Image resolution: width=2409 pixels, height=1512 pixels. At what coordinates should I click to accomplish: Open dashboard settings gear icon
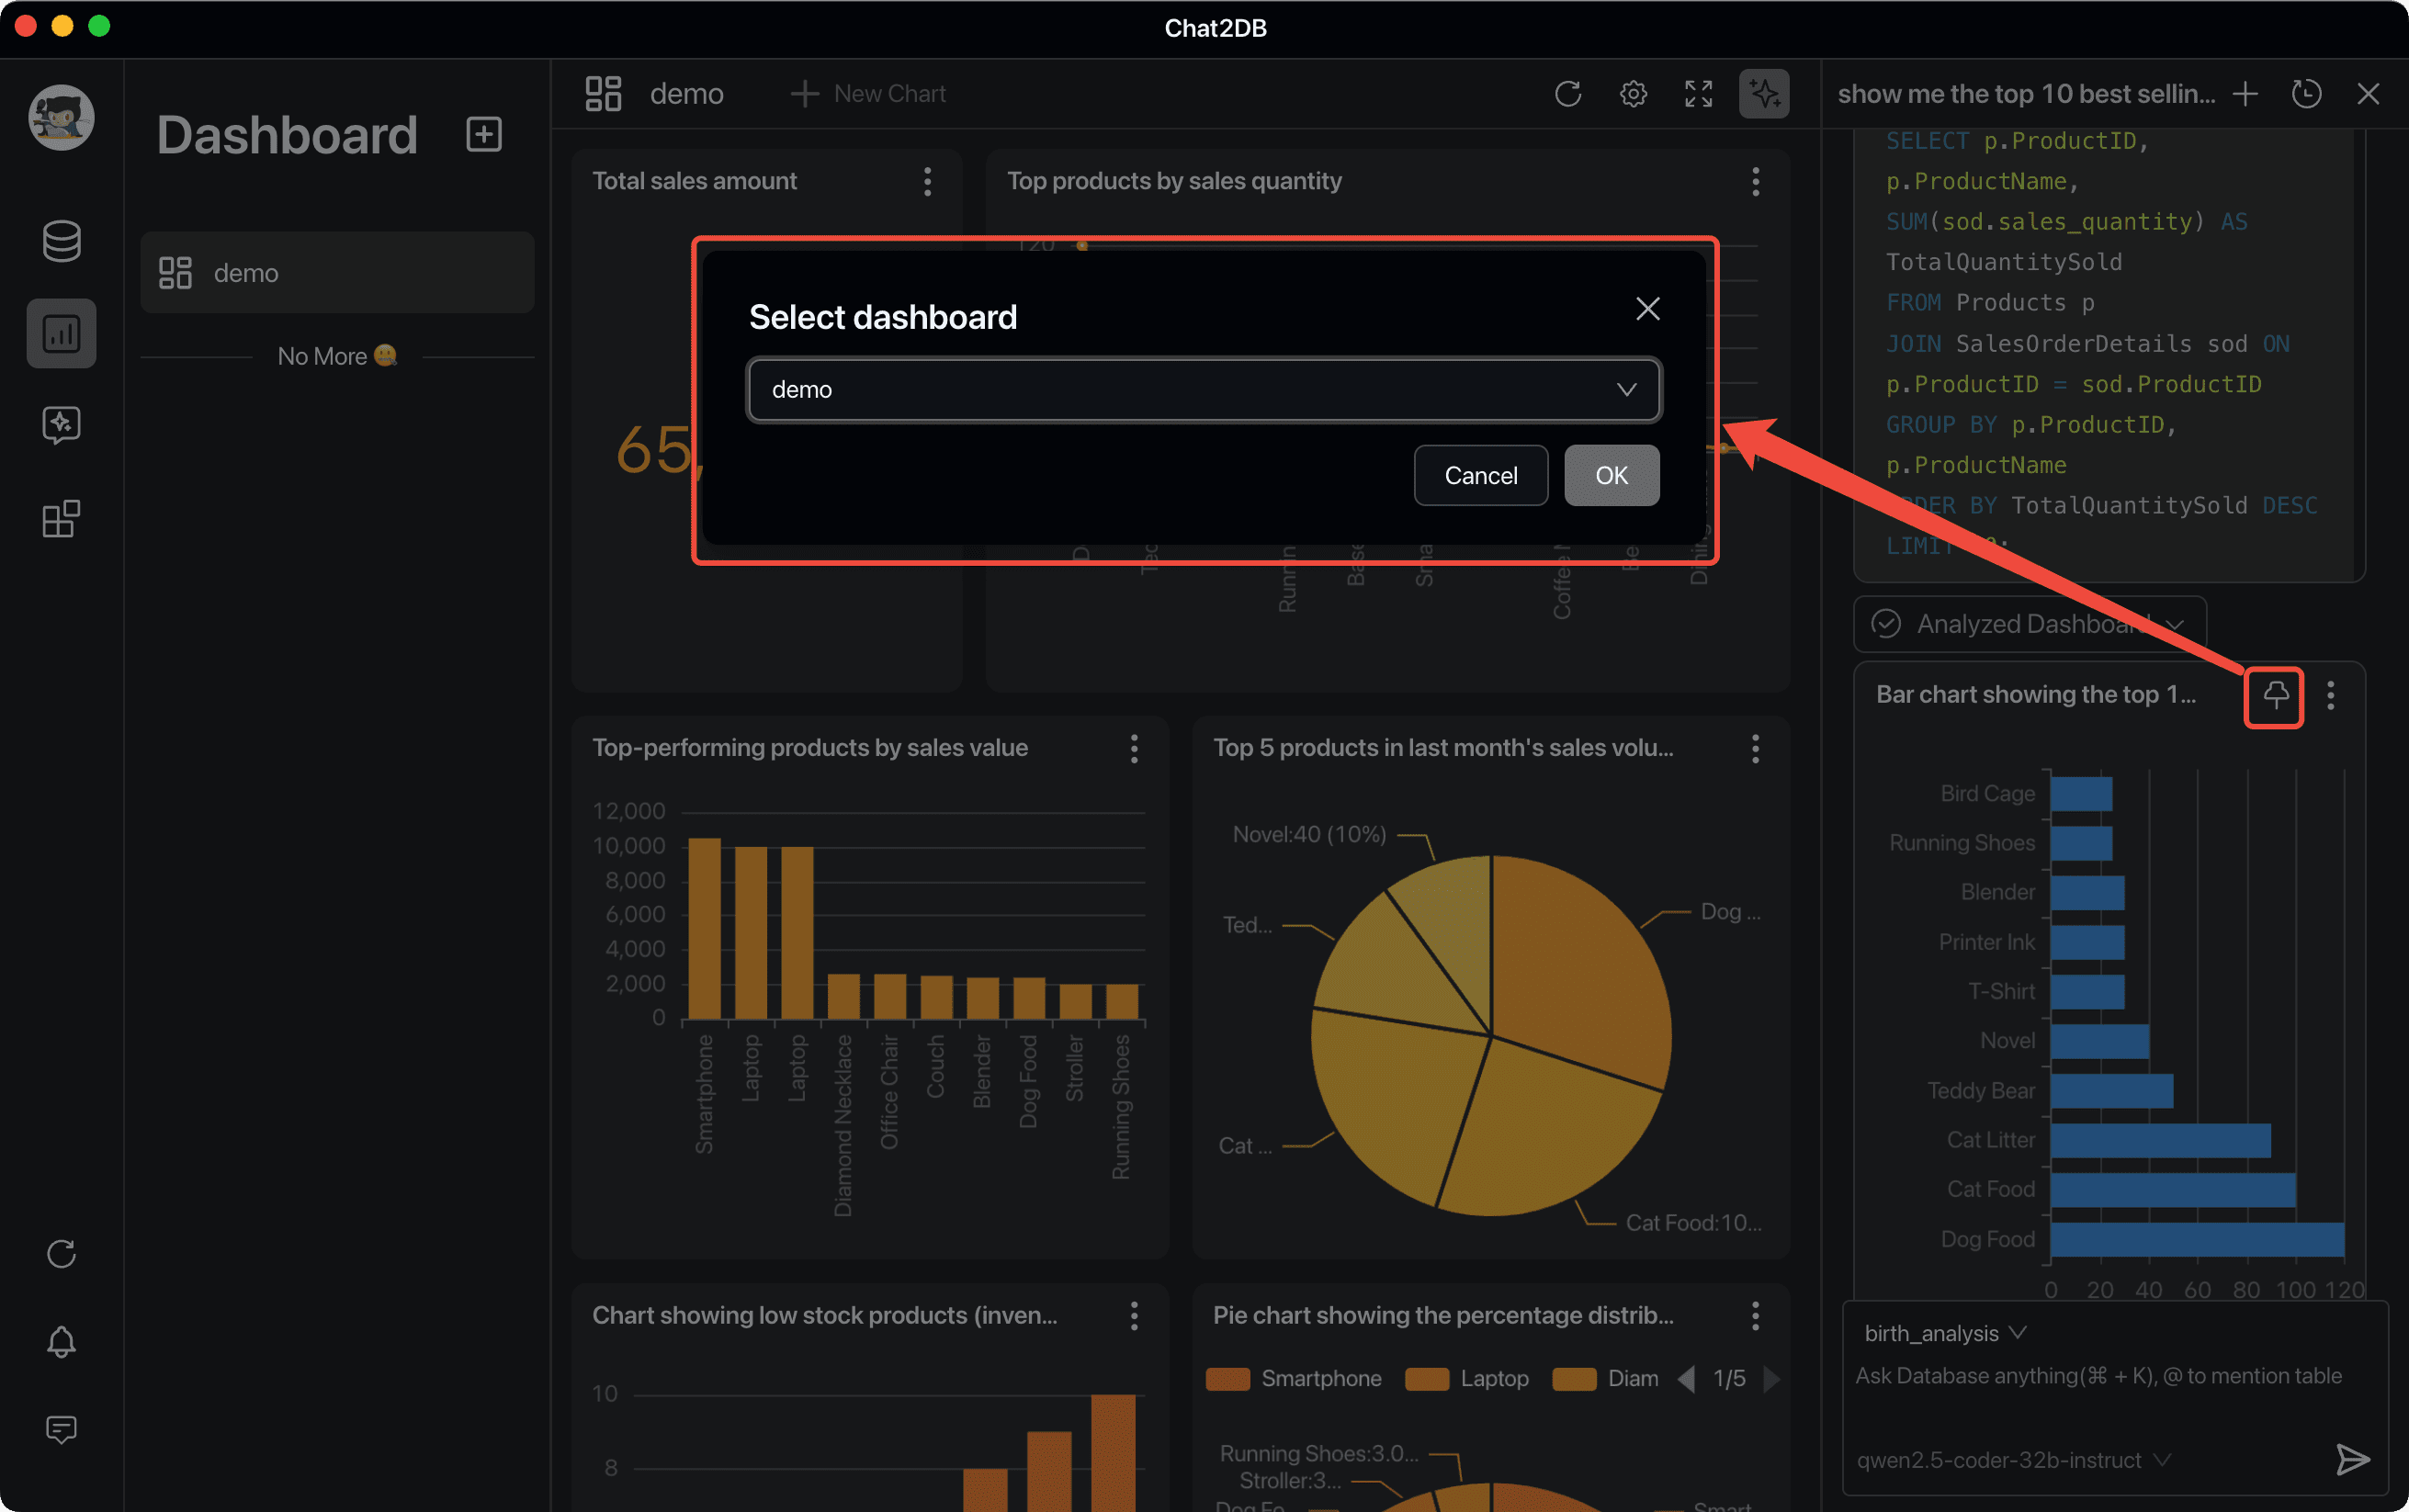1633,94
